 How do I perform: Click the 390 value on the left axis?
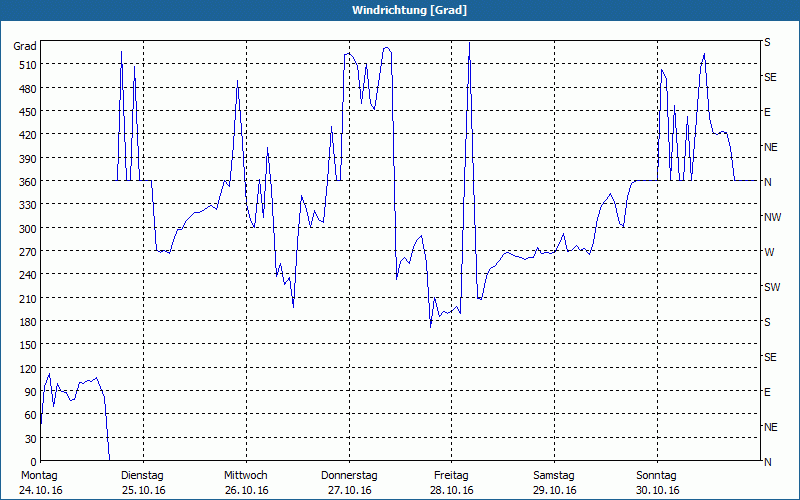28,159
